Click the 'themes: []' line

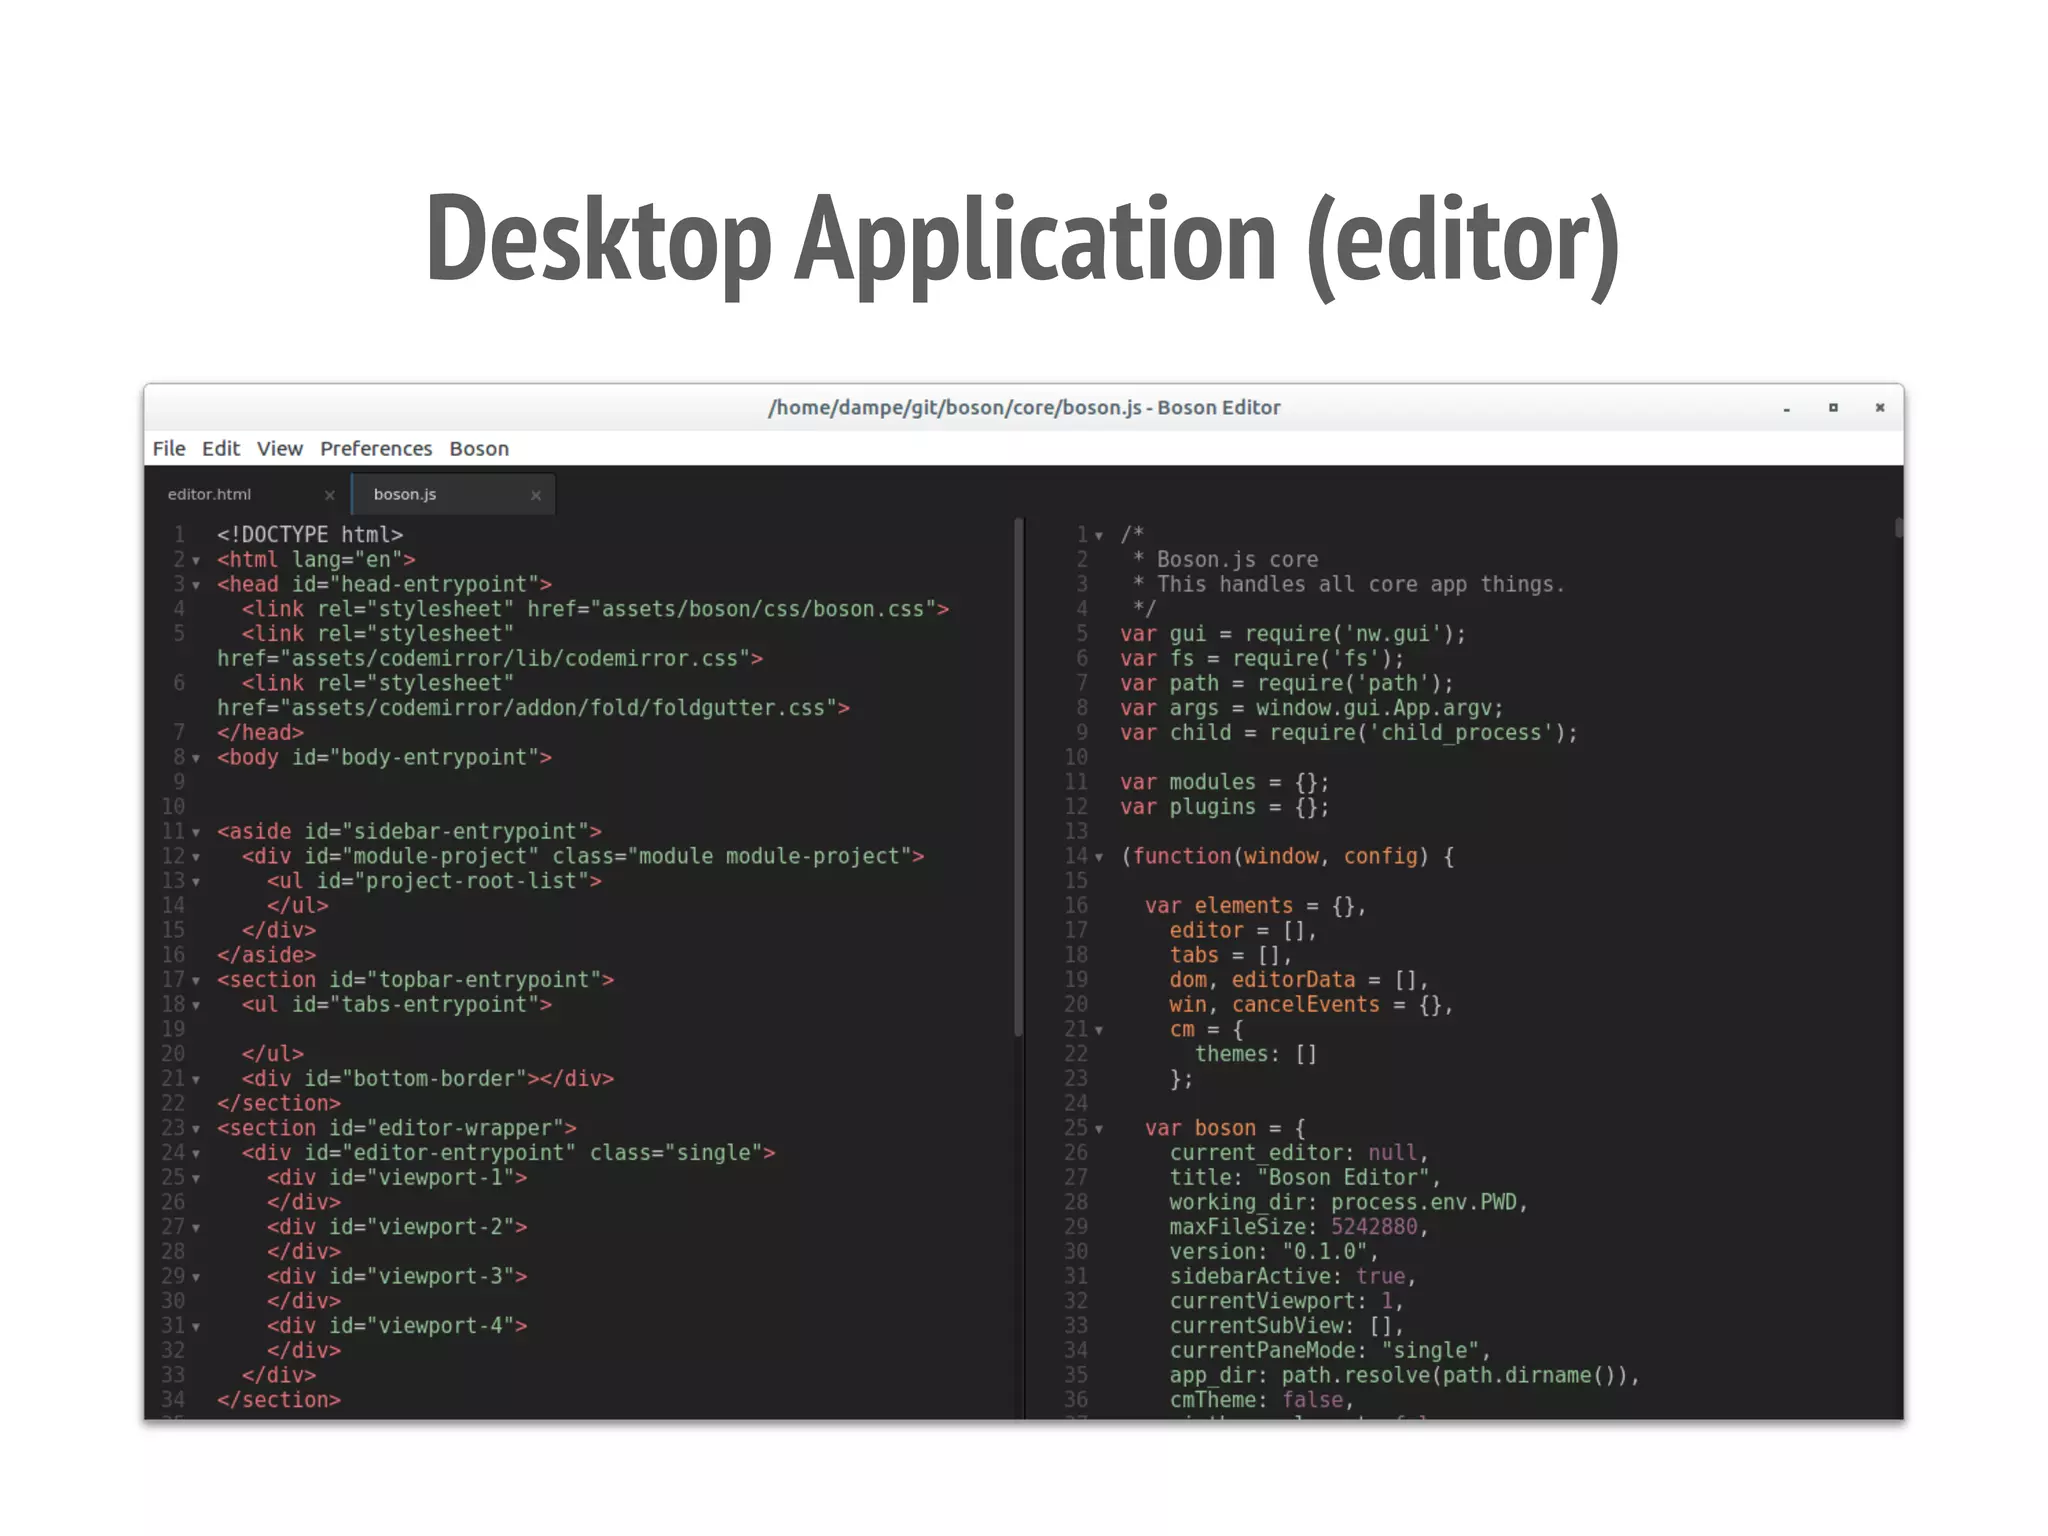[x=1256, y=1054]
